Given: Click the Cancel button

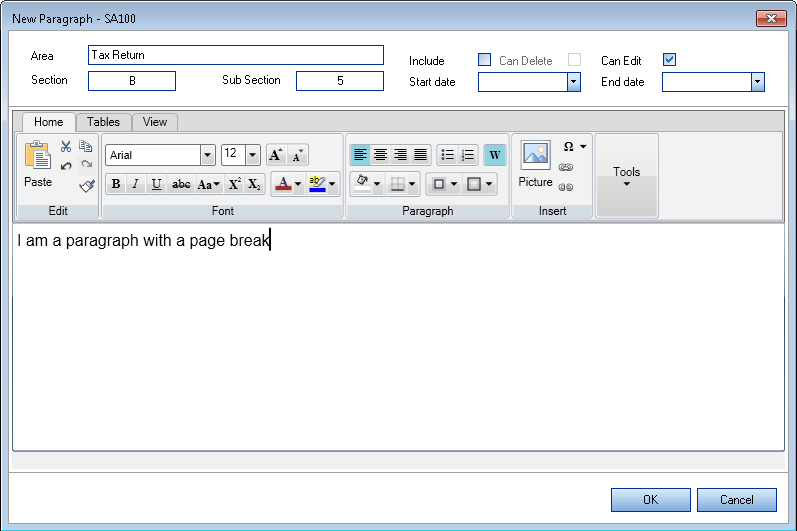Looking at the screenshot, I should 737,499.
